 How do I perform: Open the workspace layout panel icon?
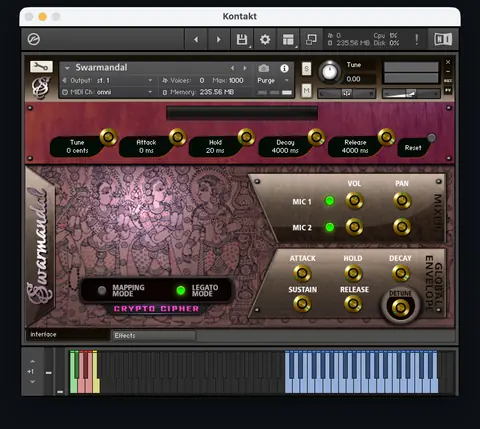click(x=288, y=39)
